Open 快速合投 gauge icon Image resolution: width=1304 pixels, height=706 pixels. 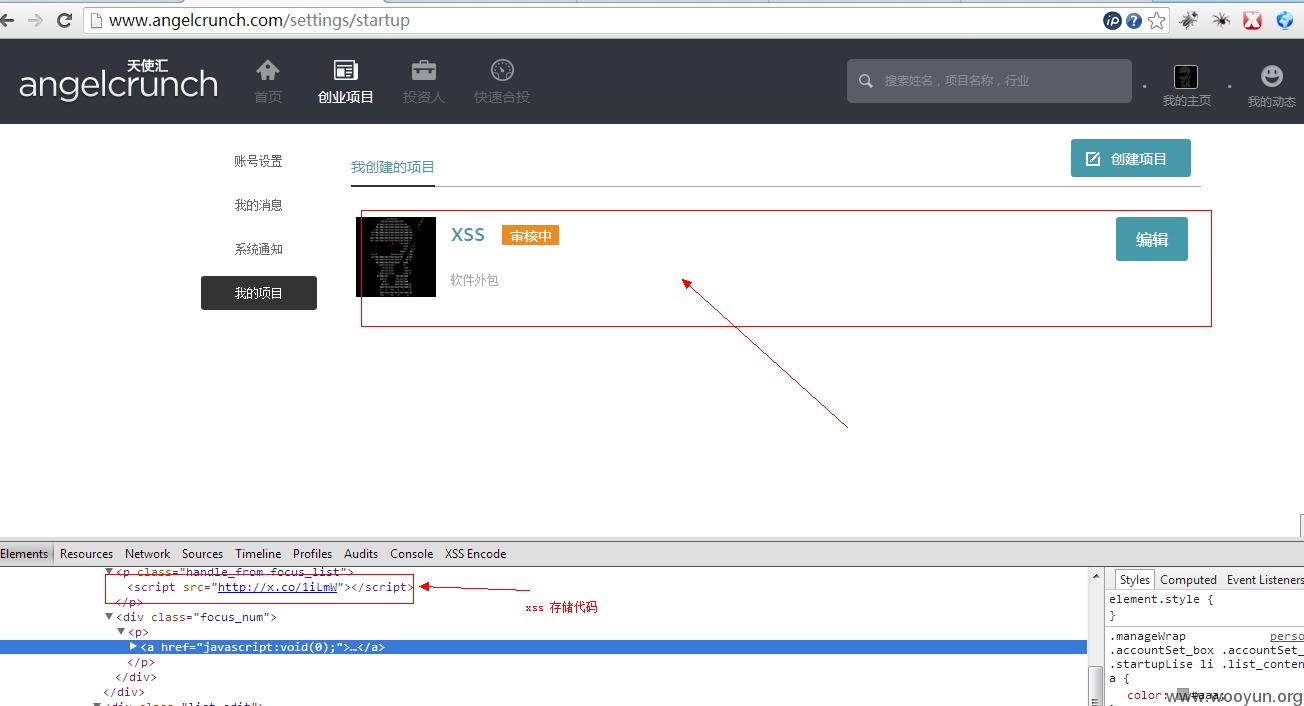coord(502,70)
